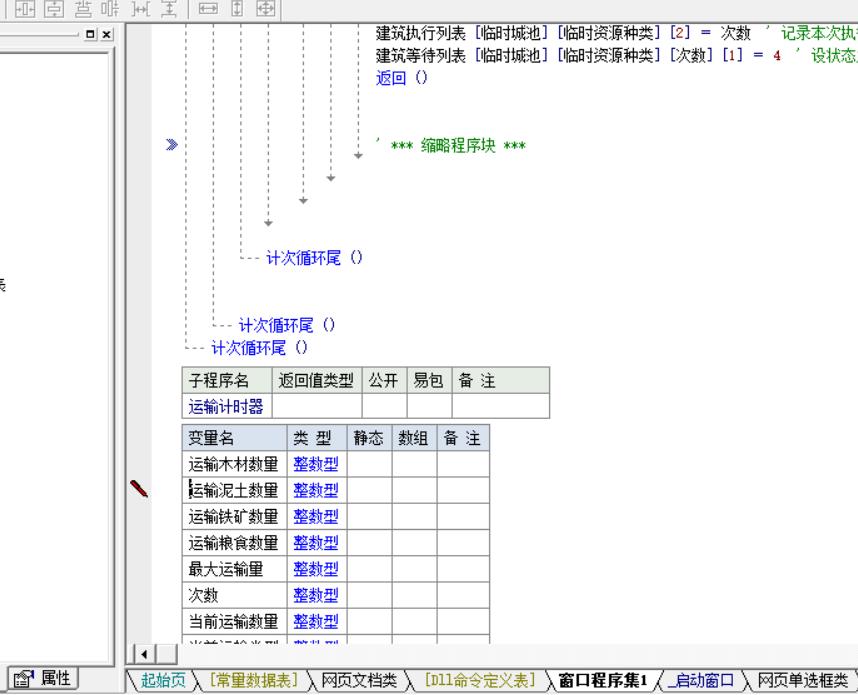This screenshot has width=858, height=695.
Task: Select variable name 运输粮食数量
Action: point(234,542)
